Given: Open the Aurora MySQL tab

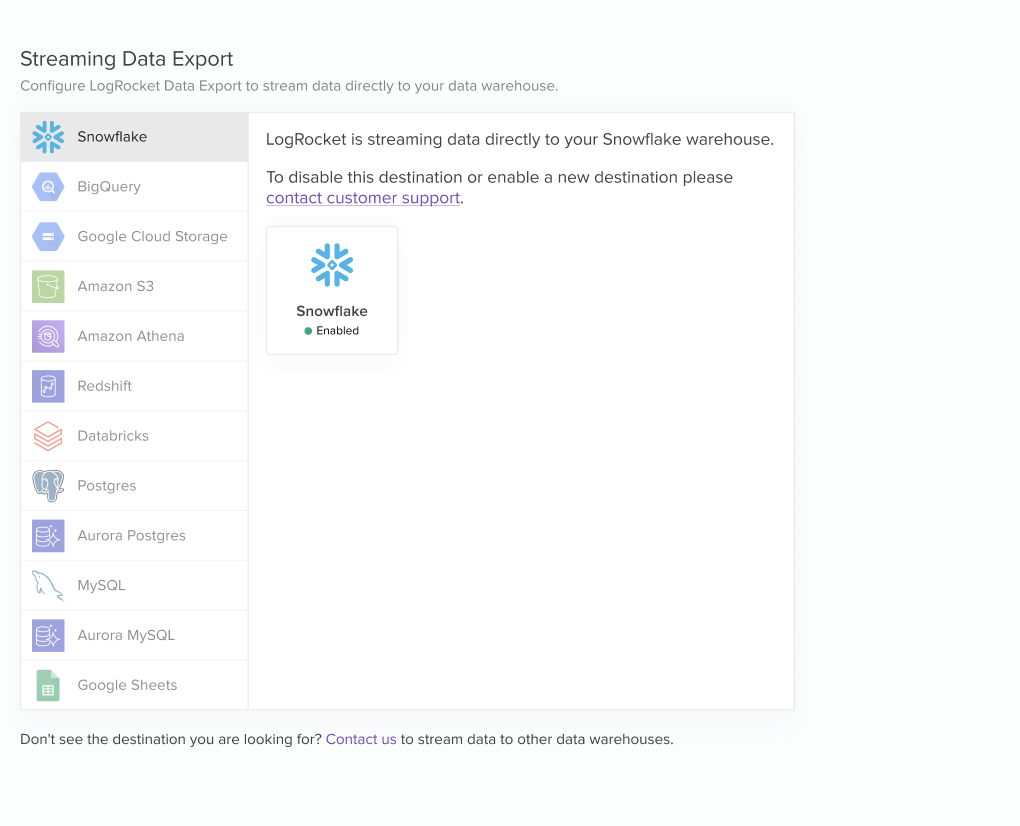Looking at the screenshot, I should point(135,635).
